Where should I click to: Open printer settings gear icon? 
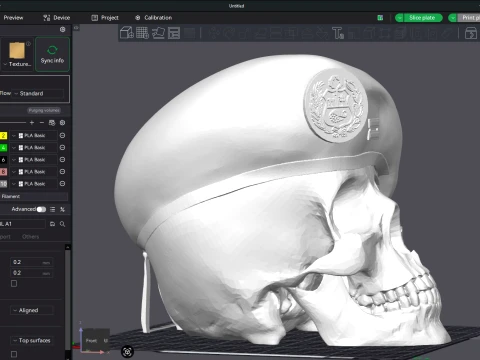[x=62, y=29]
